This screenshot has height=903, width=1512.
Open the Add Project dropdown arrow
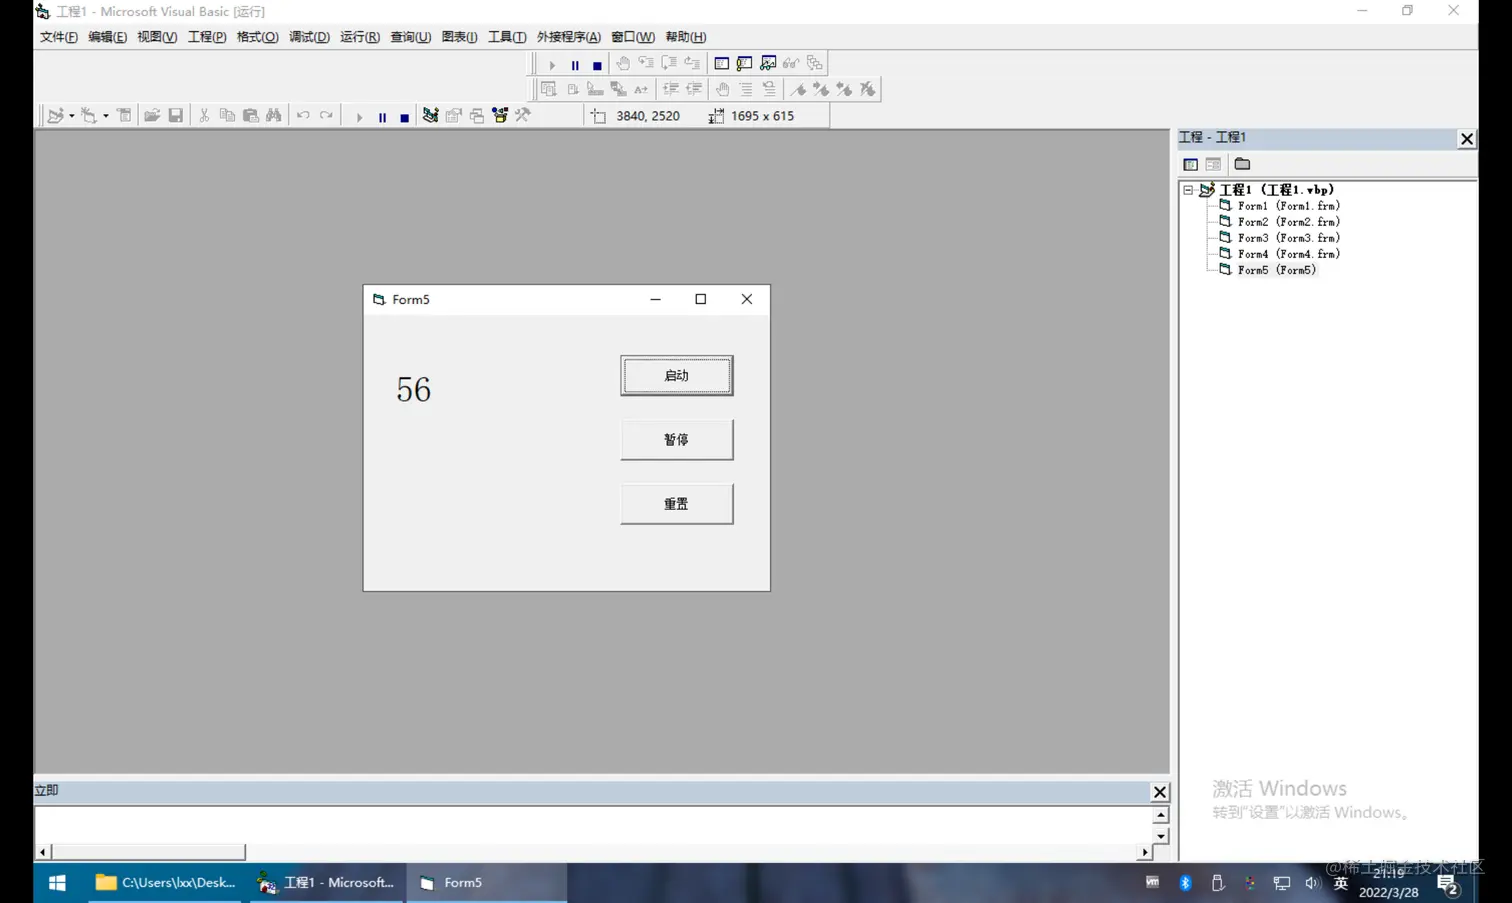[x=71, y=116]
